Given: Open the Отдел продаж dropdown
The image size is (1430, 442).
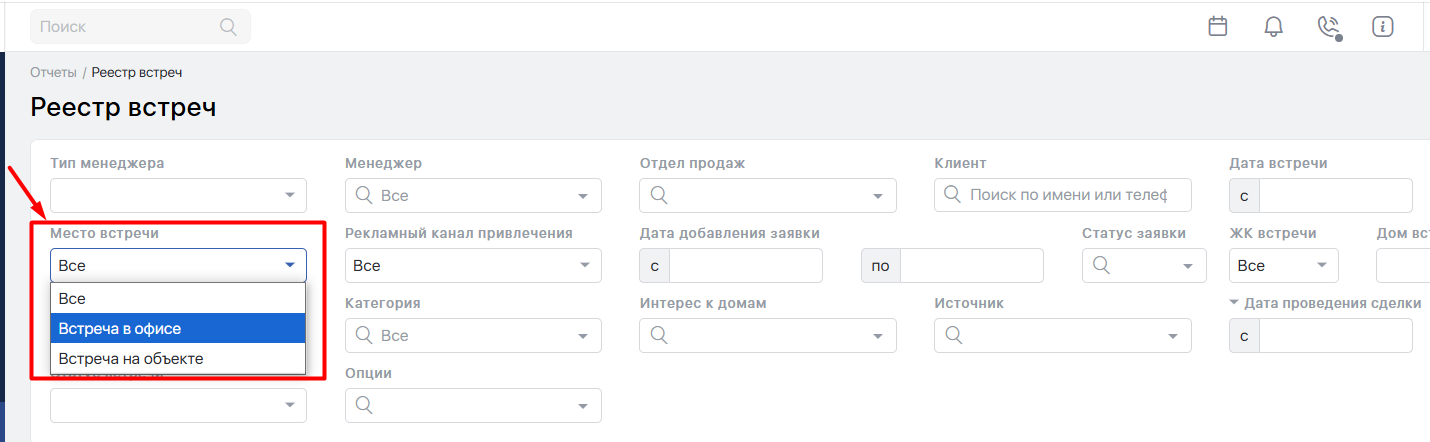Looking at the screenshot, I should [767, 196].
